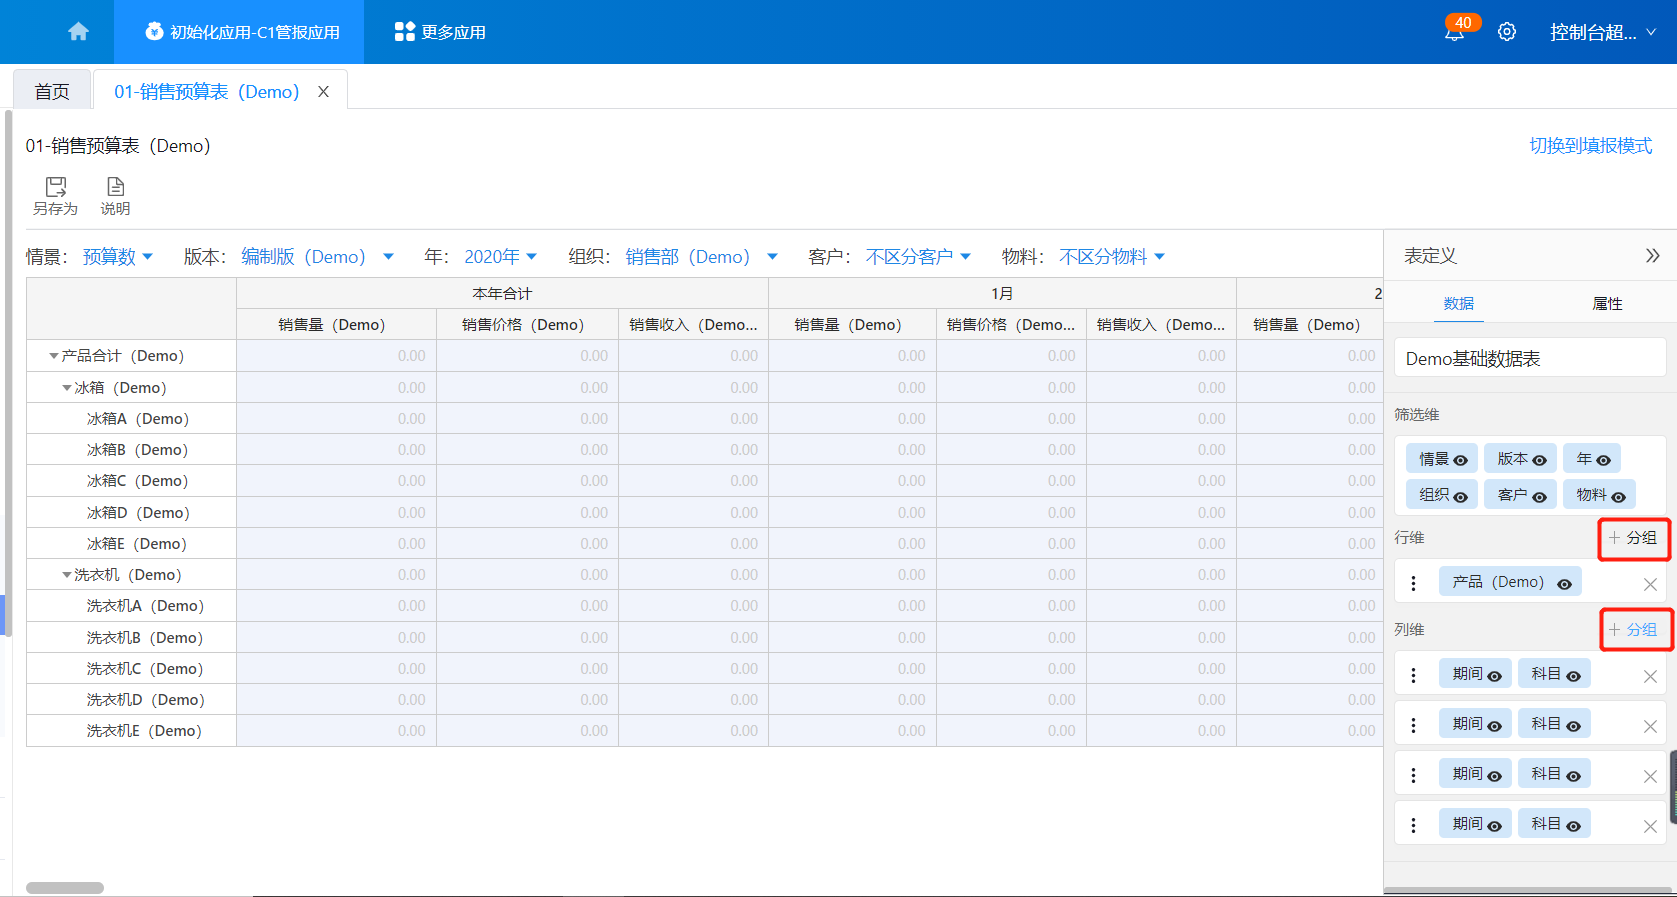Open settings gear icon in header
1677x897 pixels.
click(x=1506, y=32)
